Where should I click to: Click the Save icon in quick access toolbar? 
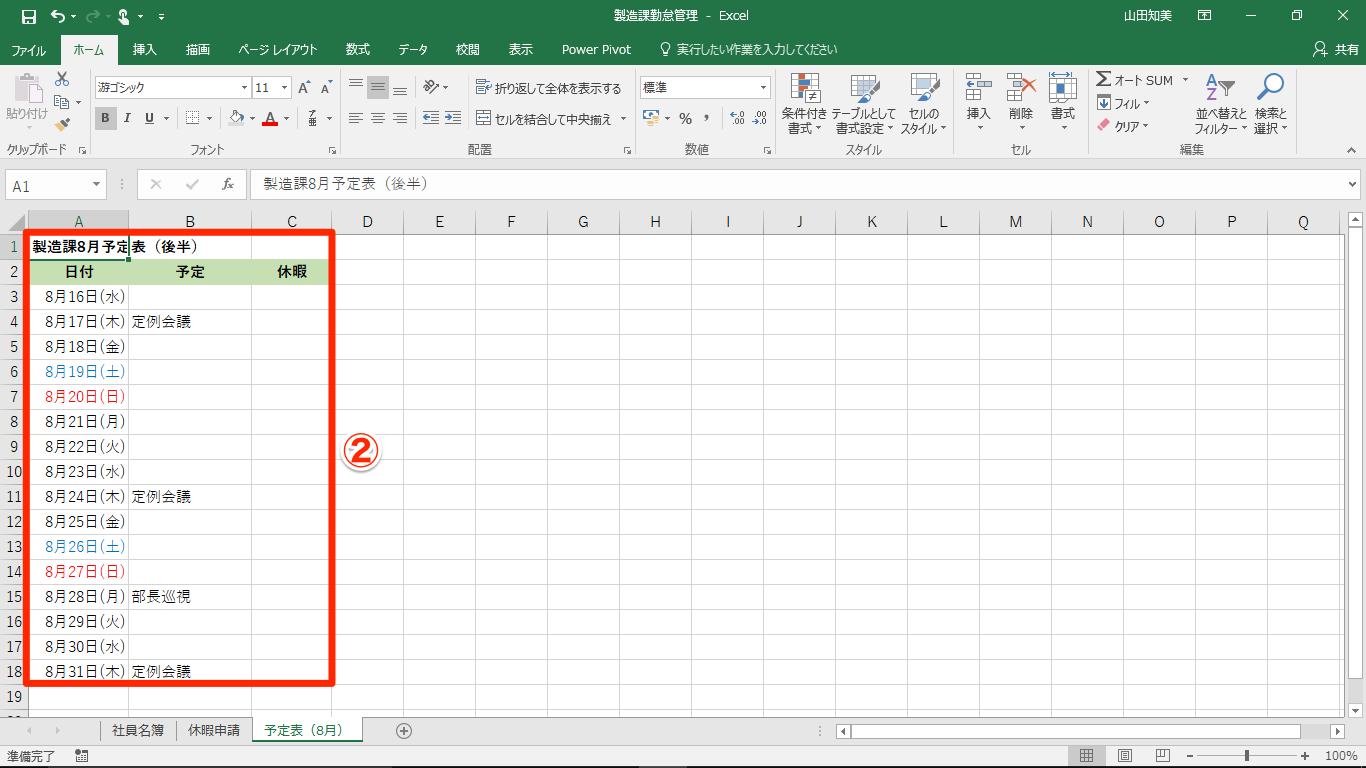coord(28,16)
